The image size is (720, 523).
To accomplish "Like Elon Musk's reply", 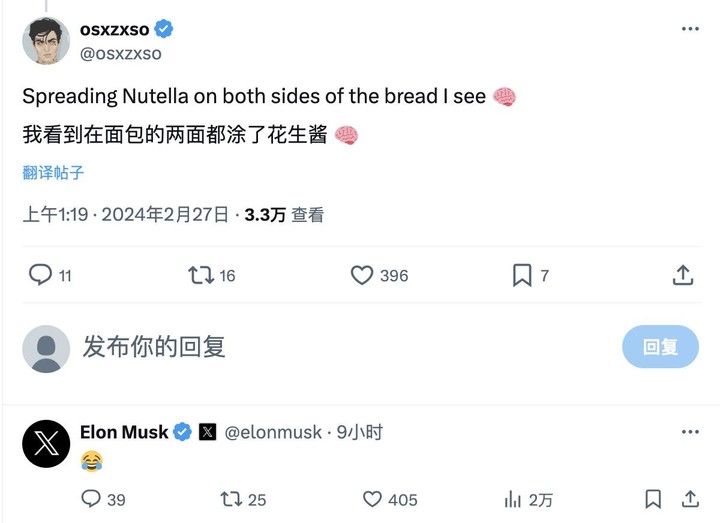I will tap(372, 499).
